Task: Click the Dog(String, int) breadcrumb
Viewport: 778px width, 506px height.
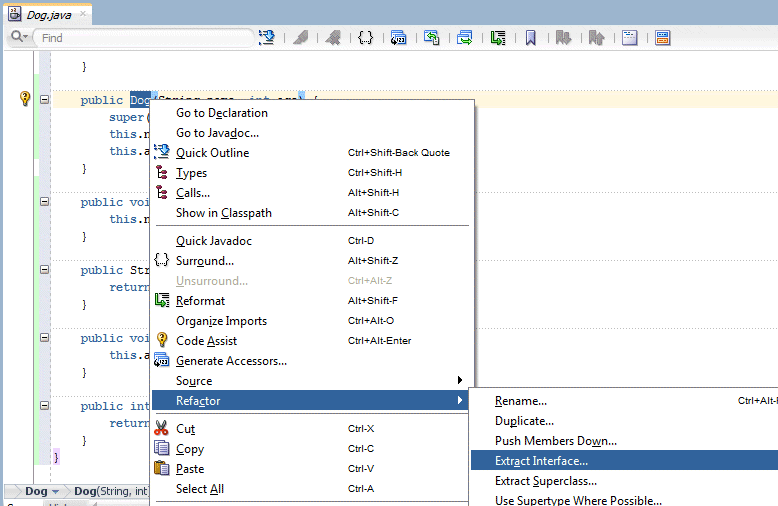Action: pyautogui.click(x=112, y=491)
